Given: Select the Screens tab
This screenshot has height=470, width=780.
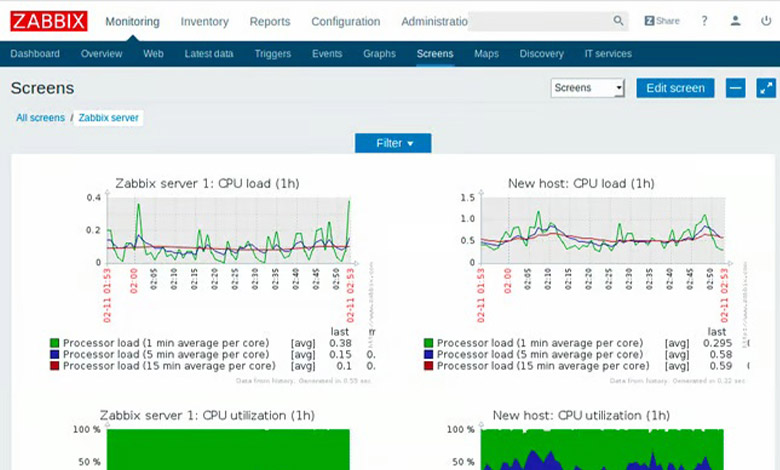Looking at the screenshot, I should point(435,54).
